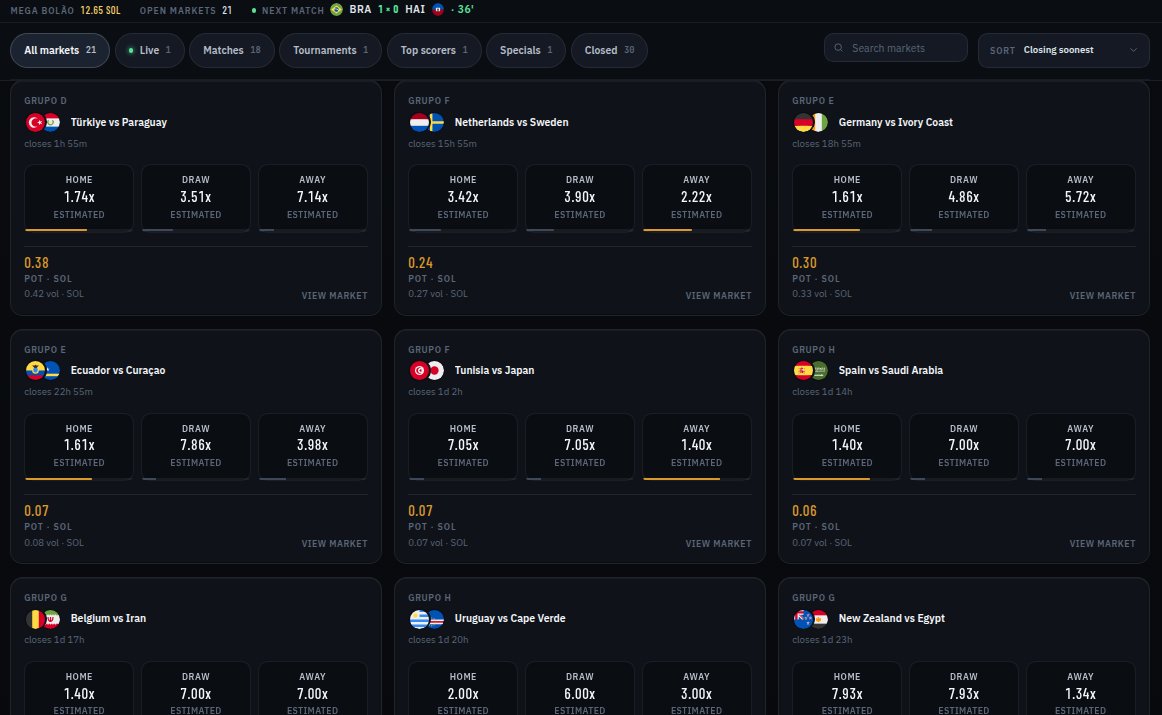Show the Closed markets tab
1162x715 pixels.
tap(609, 50)
